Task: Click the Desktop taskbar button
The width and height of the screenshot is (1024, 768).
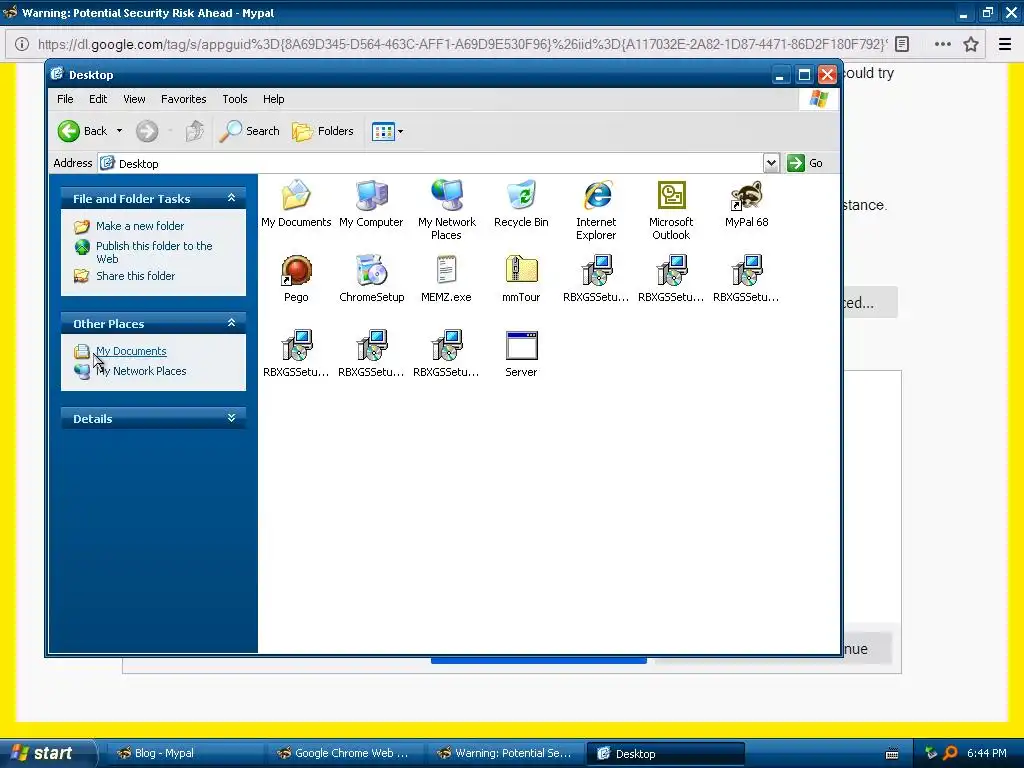Action: tap(665, 754)
